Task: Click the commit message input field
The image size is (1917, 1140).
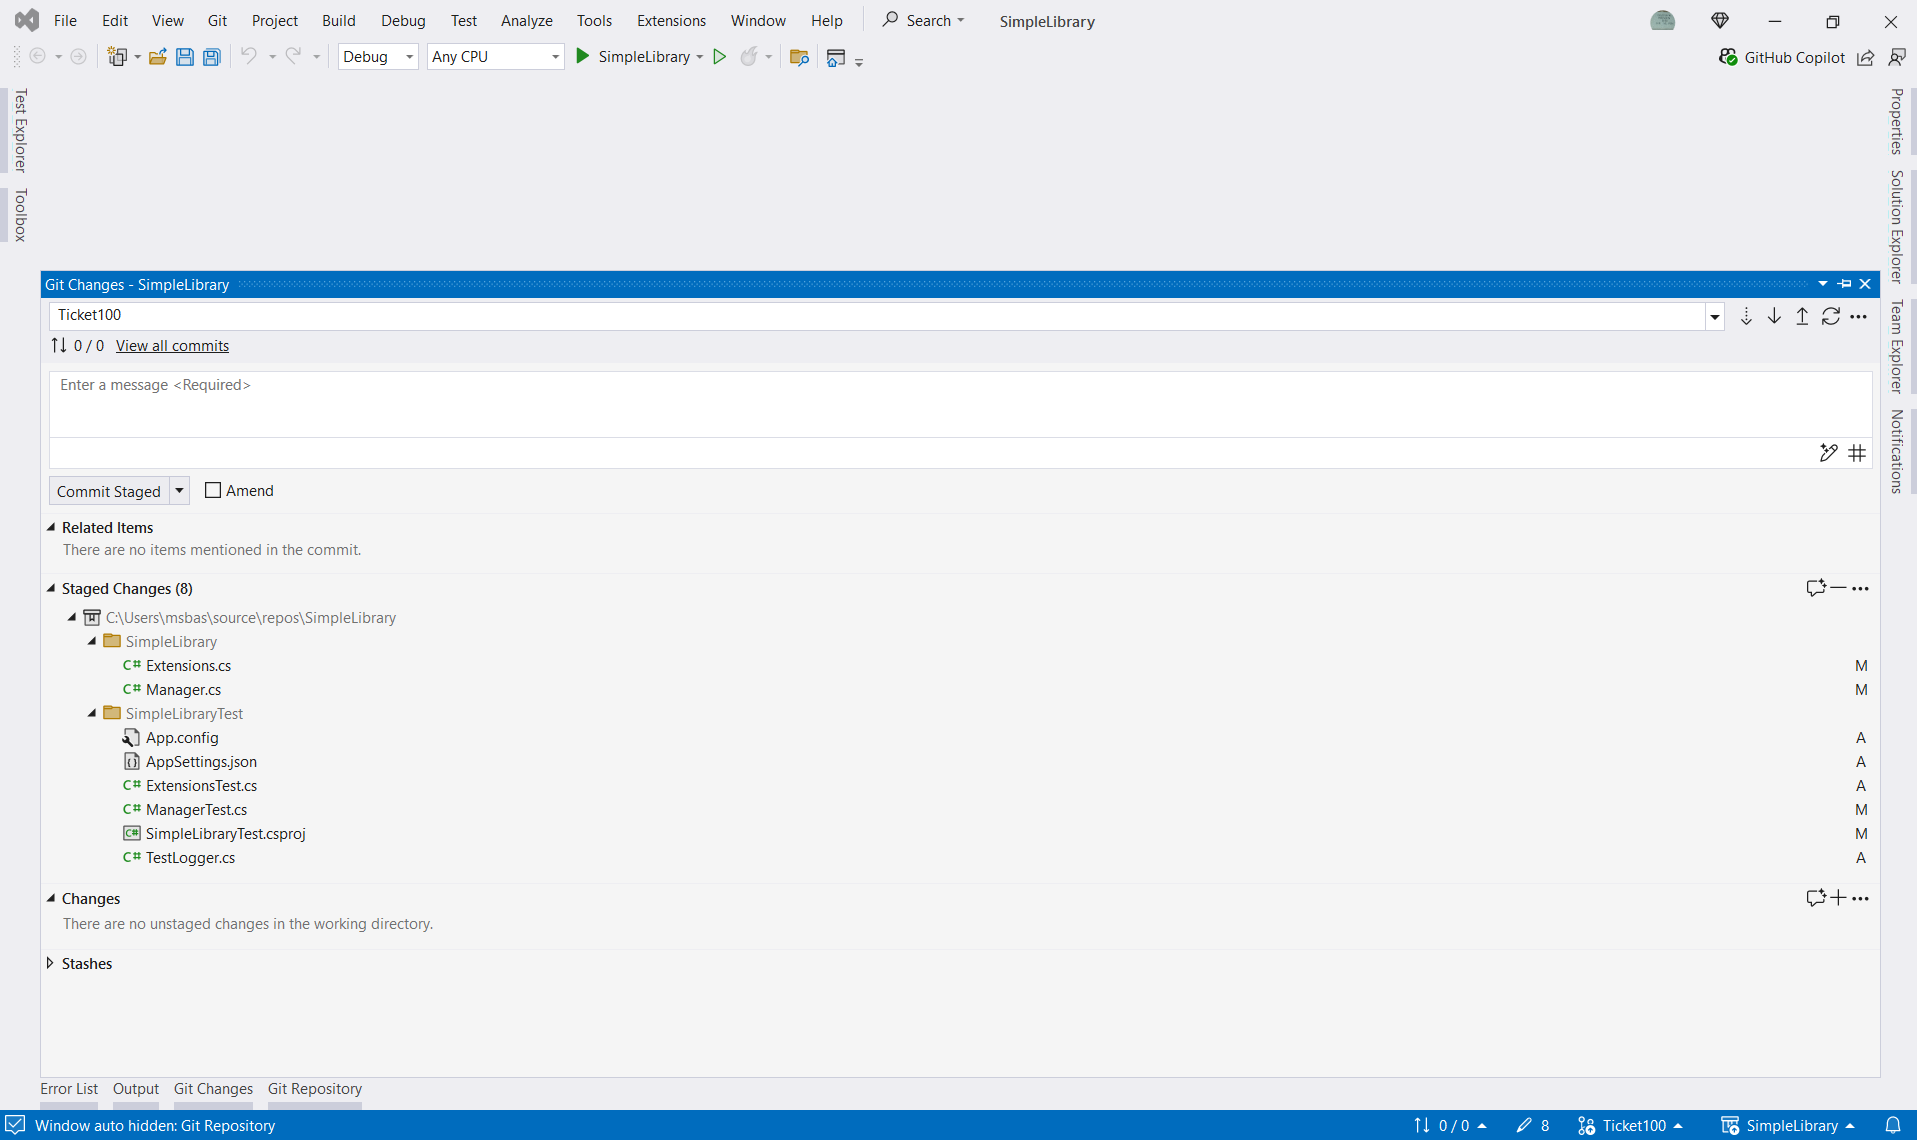Action: pyautogui.click(x=960, y=405)
